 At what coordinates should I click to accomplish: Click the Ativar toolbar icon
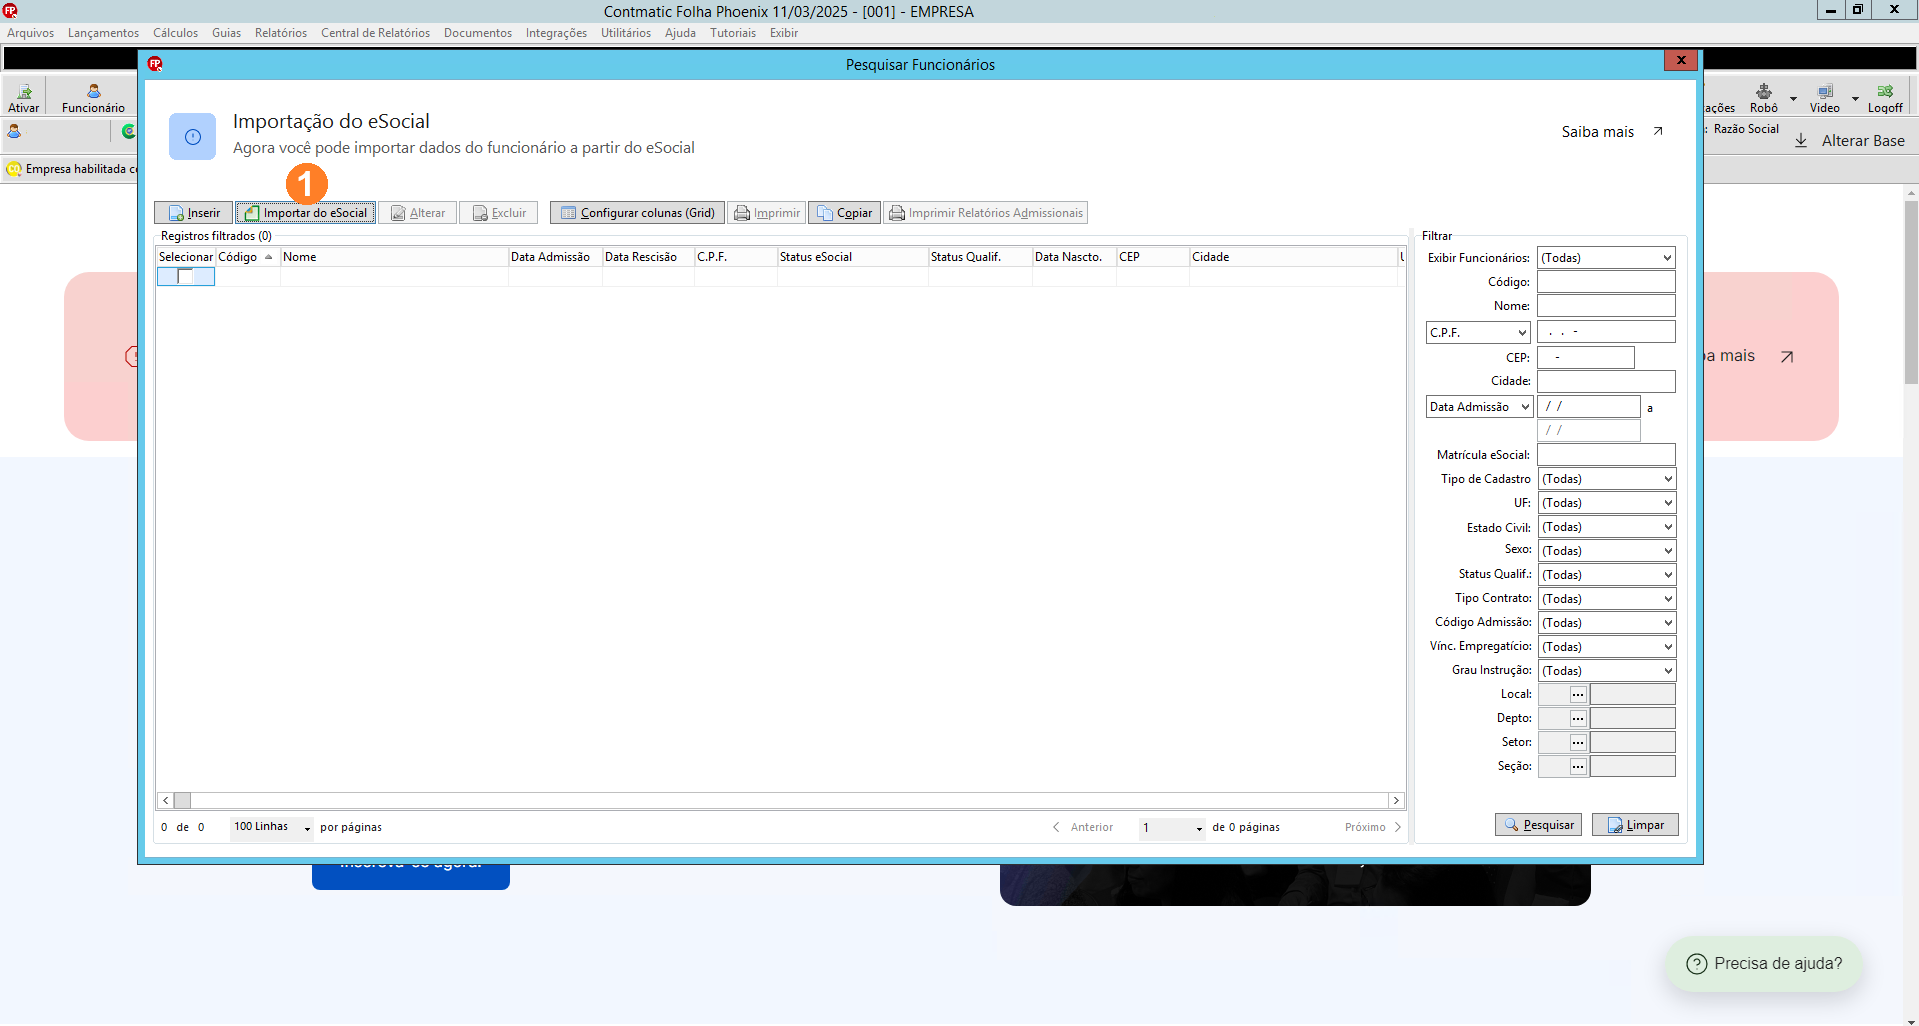24,98
